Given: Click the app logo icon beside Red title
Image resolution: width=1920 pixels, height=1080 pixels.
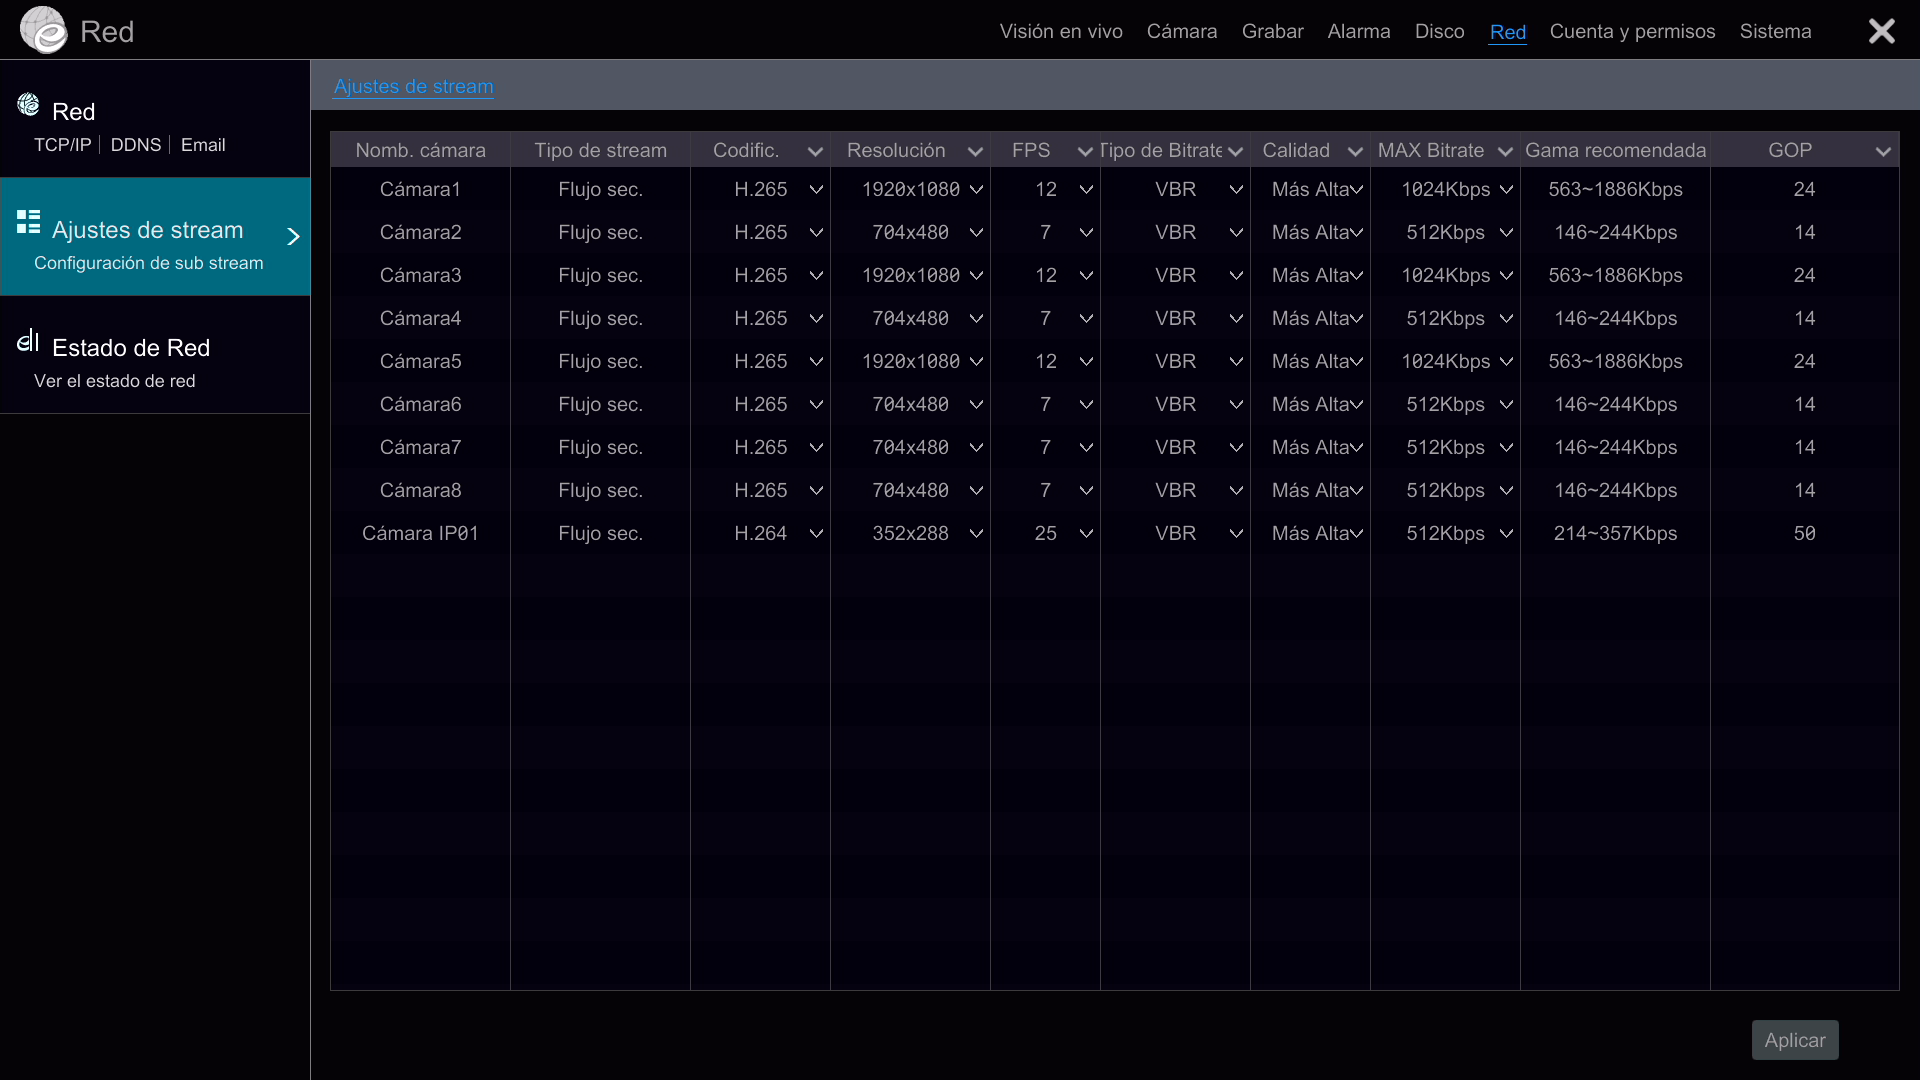Looking at the screenshot, I should [43, 30].
